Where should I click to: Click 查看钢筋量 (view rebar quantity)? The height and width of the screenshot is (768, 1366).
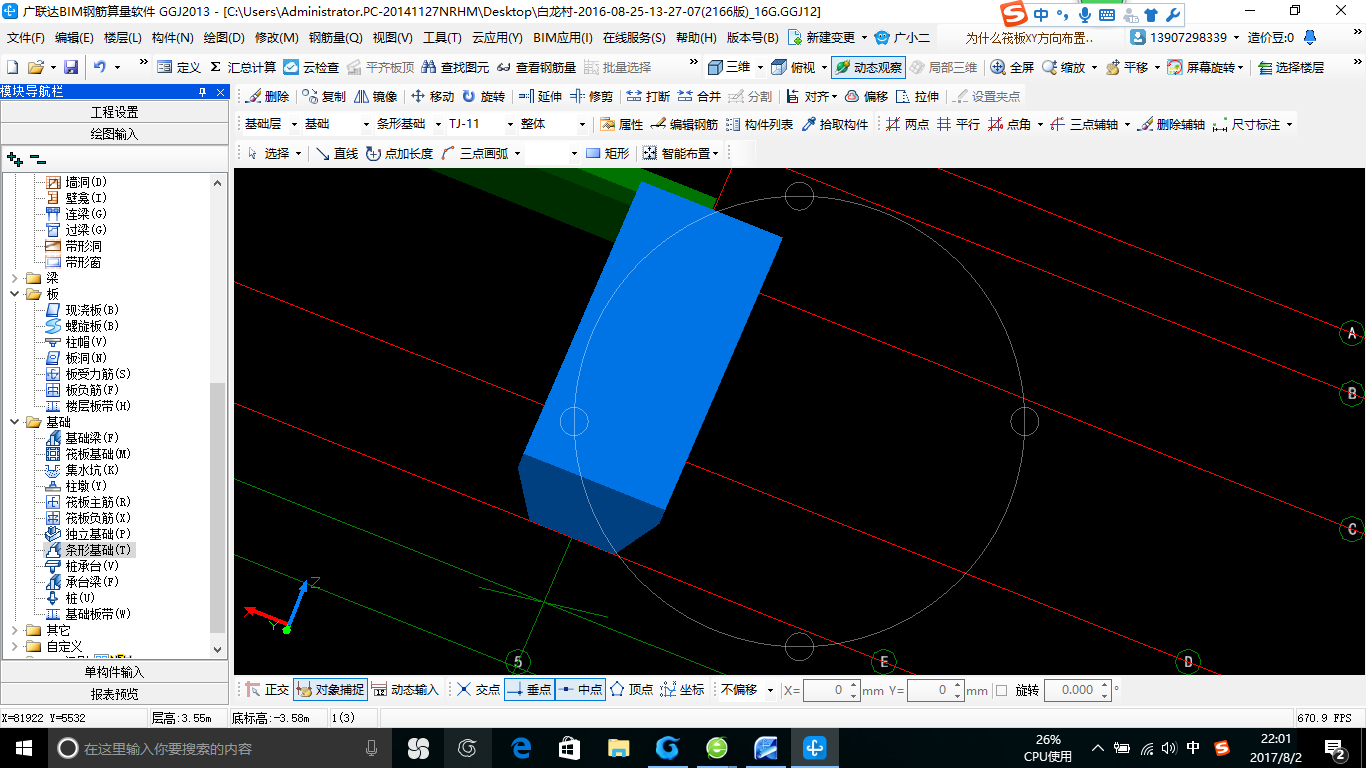536,67
